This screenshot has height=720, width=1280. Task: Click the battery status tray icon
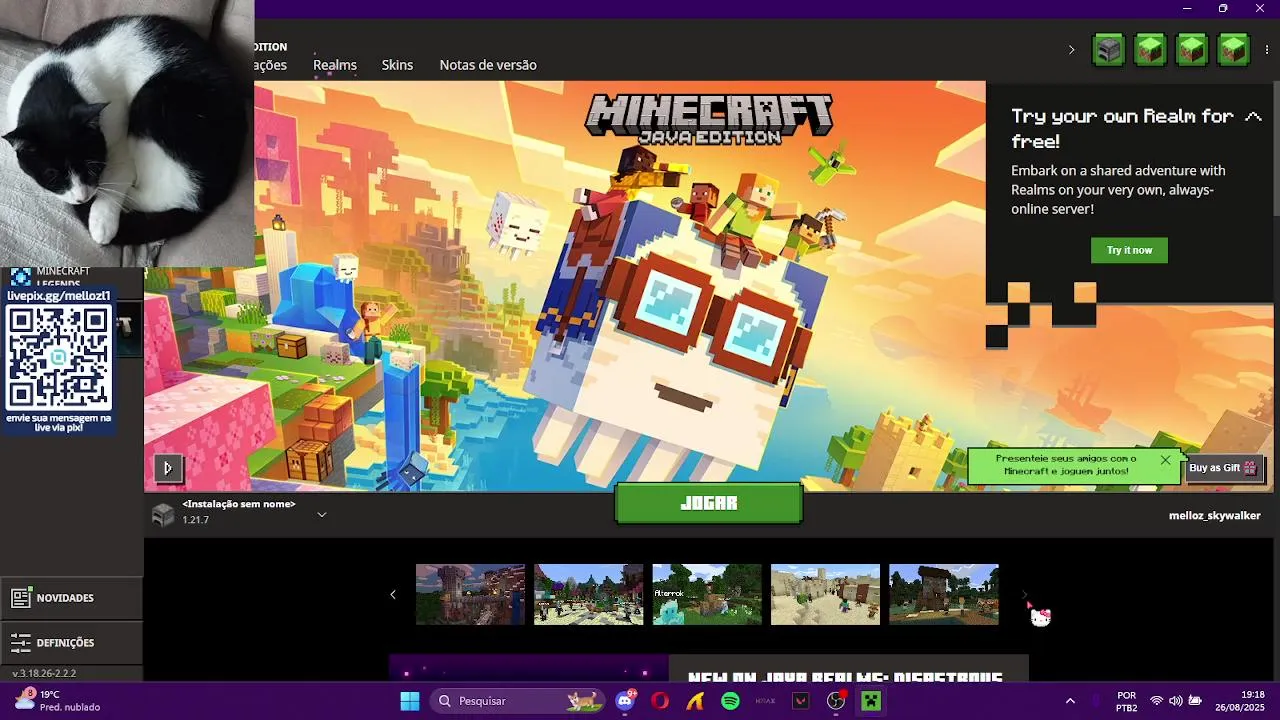tap(1195, 701)
